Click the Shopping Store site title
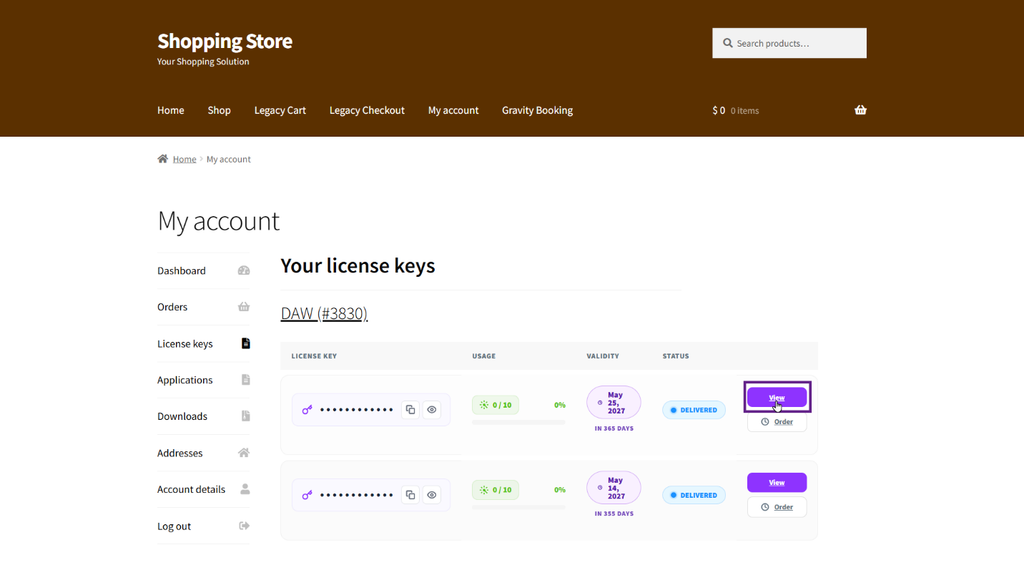Screen dimensions: 1024x573 pos(225,41)
